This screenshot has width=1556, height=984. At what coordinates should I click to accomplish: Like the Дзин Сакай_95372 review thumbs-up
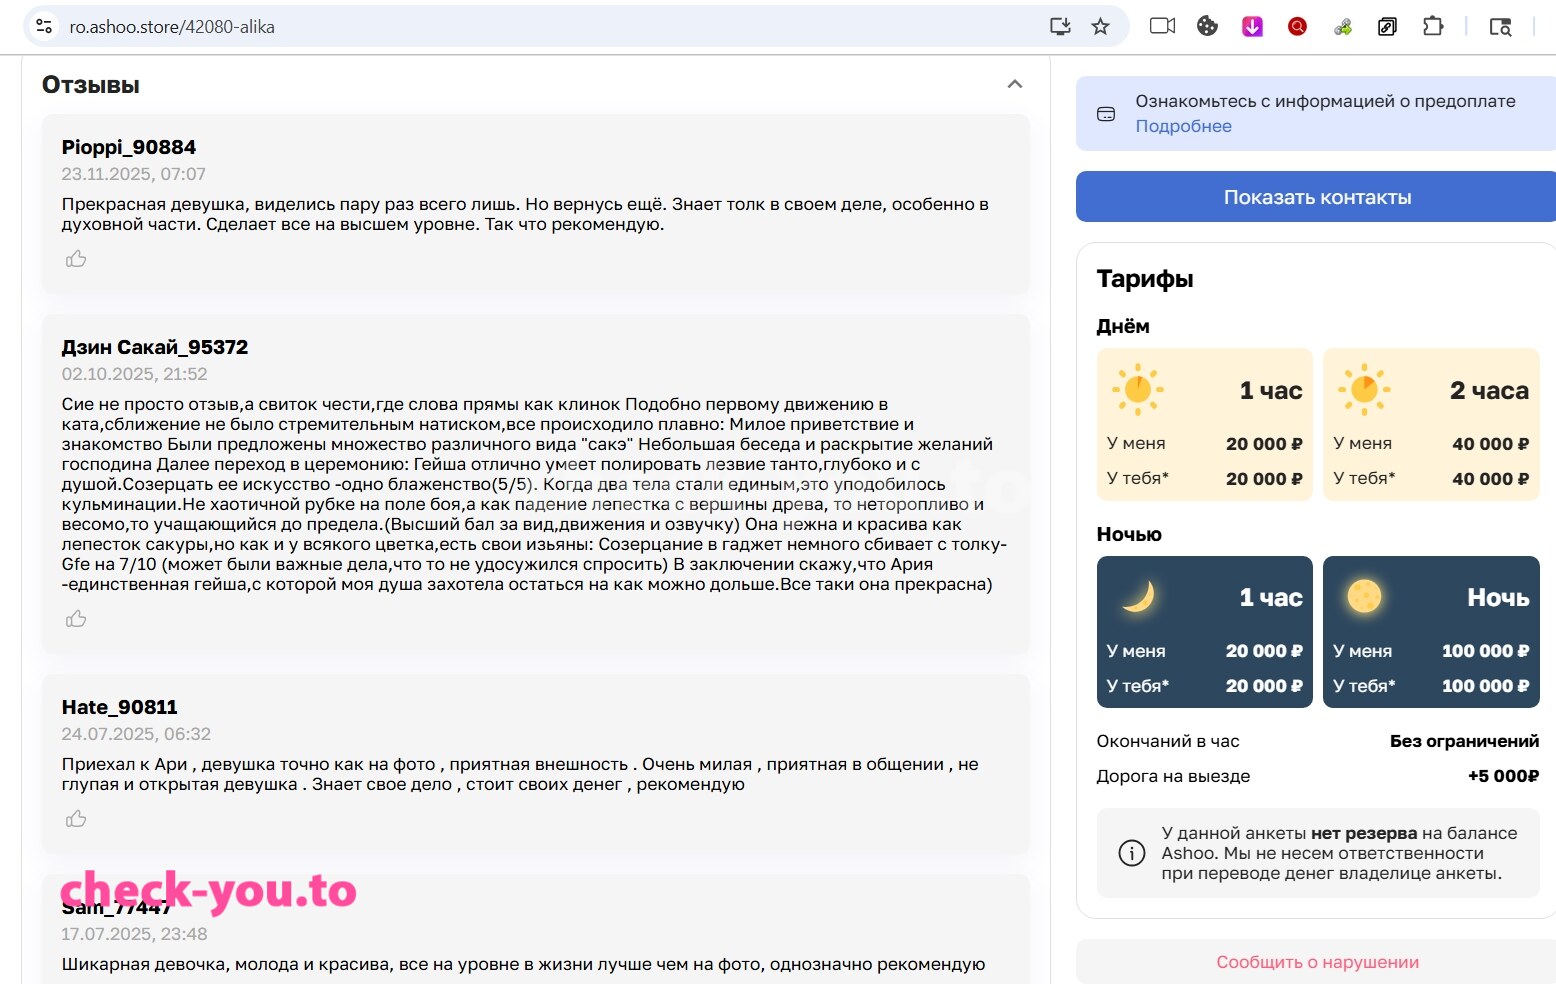point(76,619)
